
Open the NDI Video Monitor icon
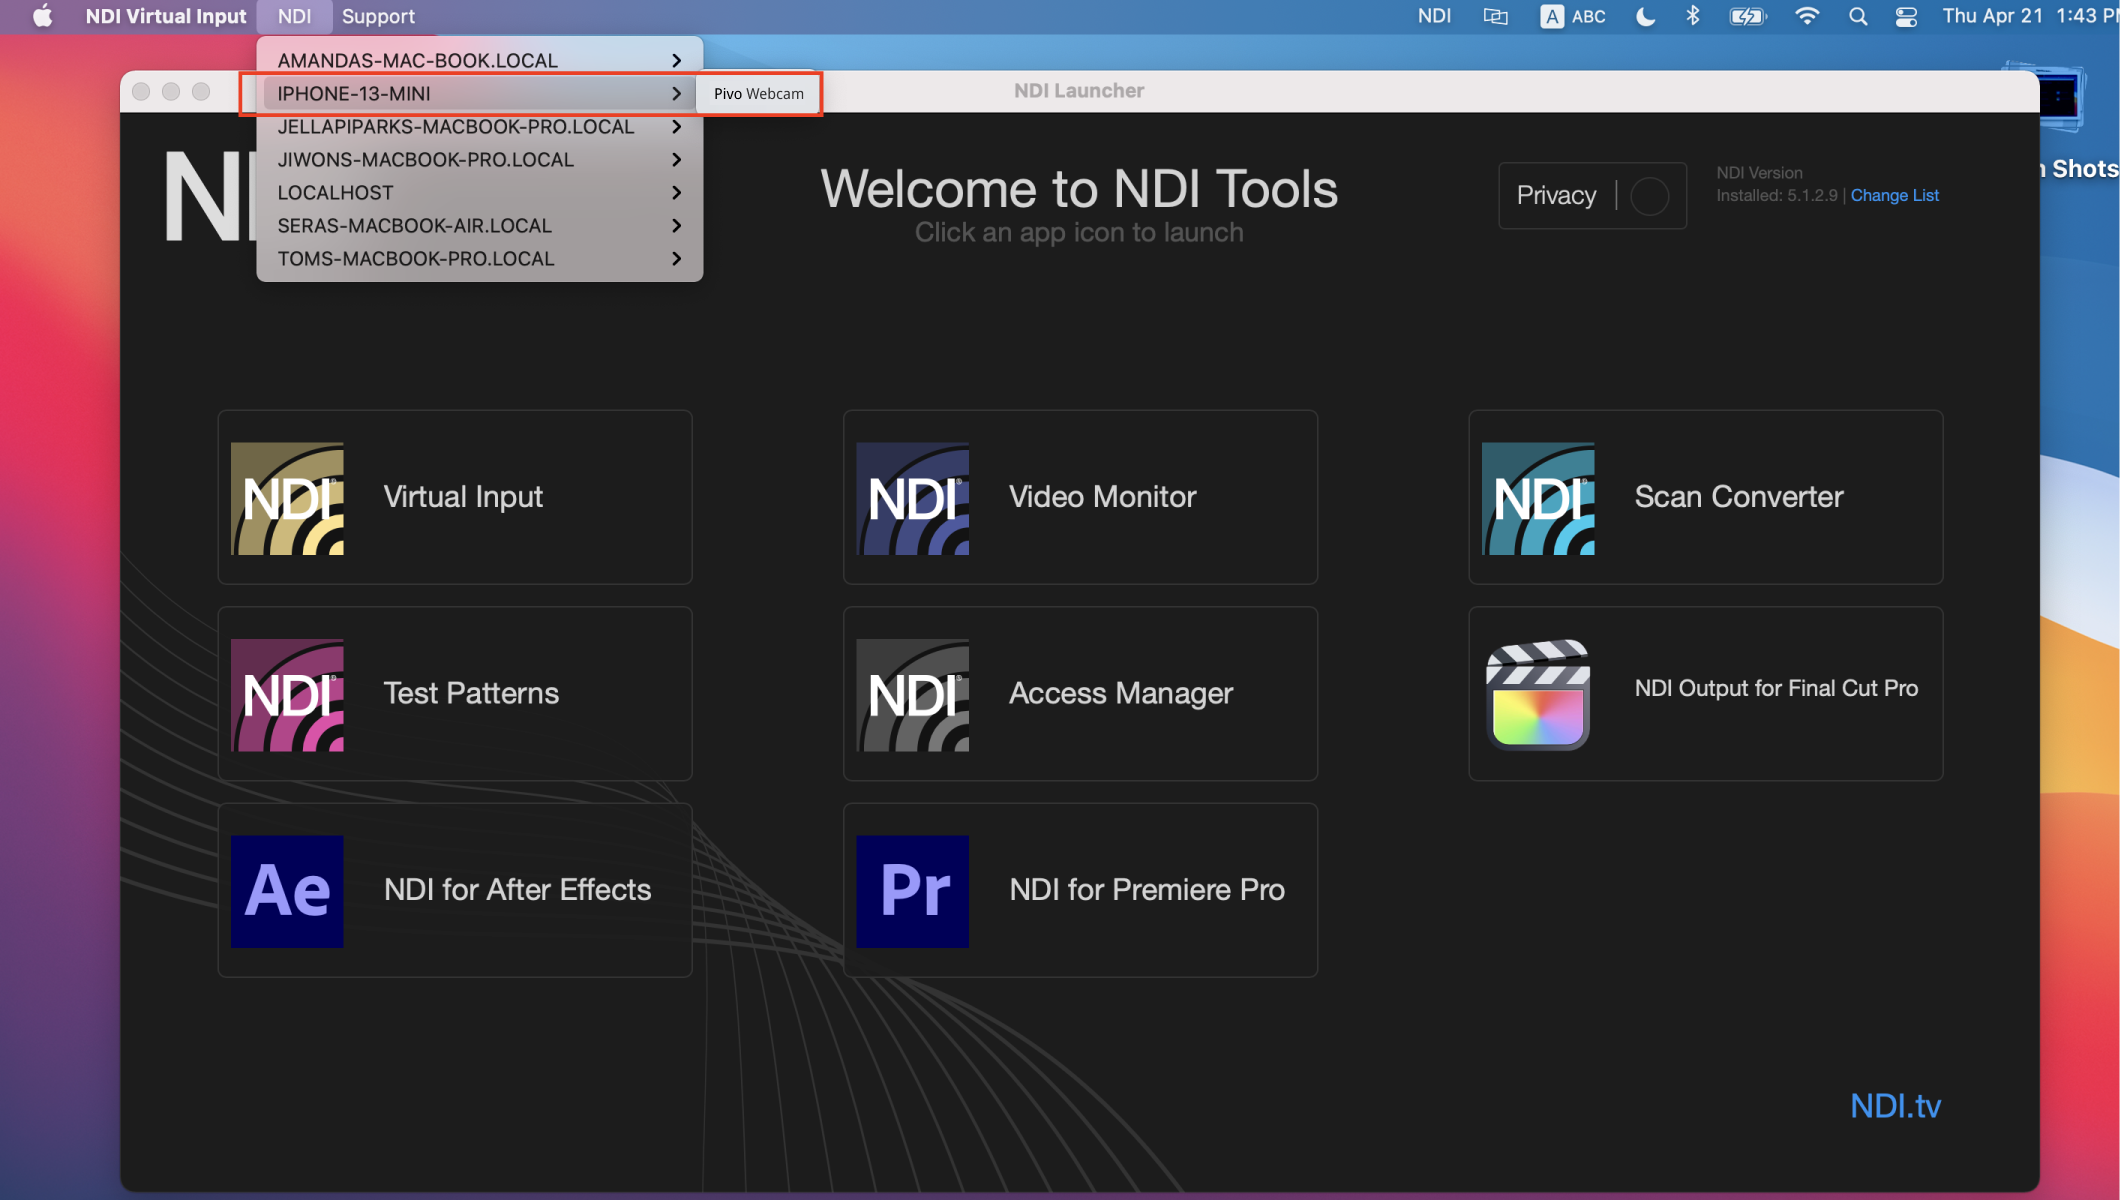tap(912, 498)
